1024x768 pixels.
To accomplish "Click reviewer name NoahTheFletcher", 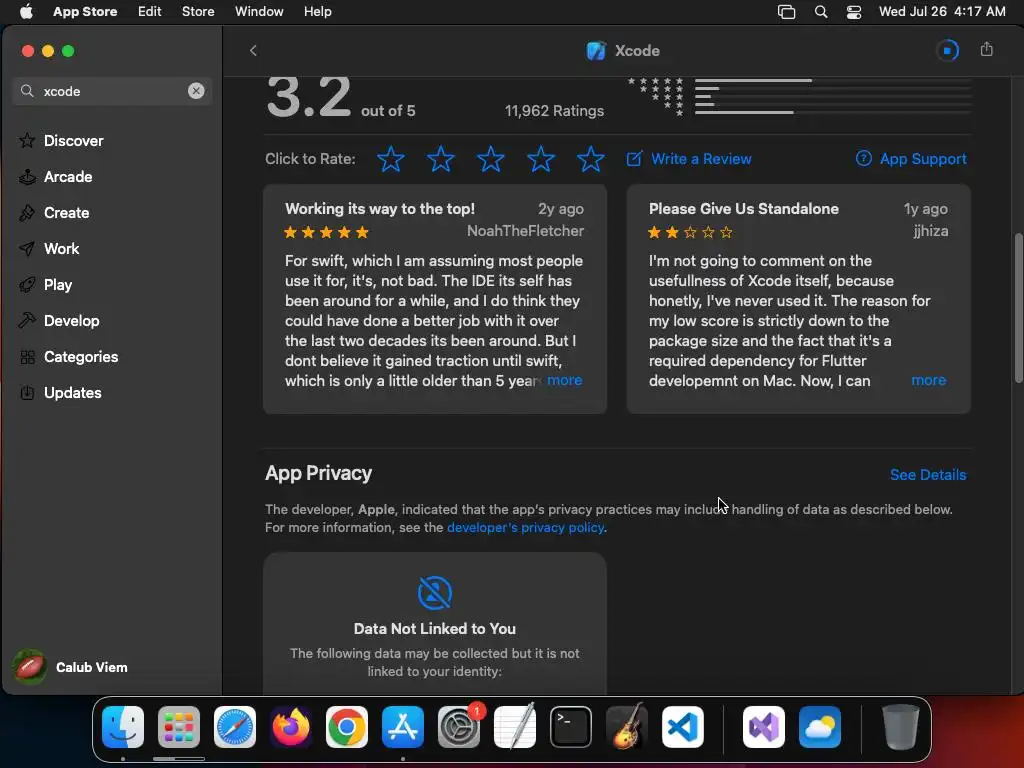I will click(x=525, y=231).
